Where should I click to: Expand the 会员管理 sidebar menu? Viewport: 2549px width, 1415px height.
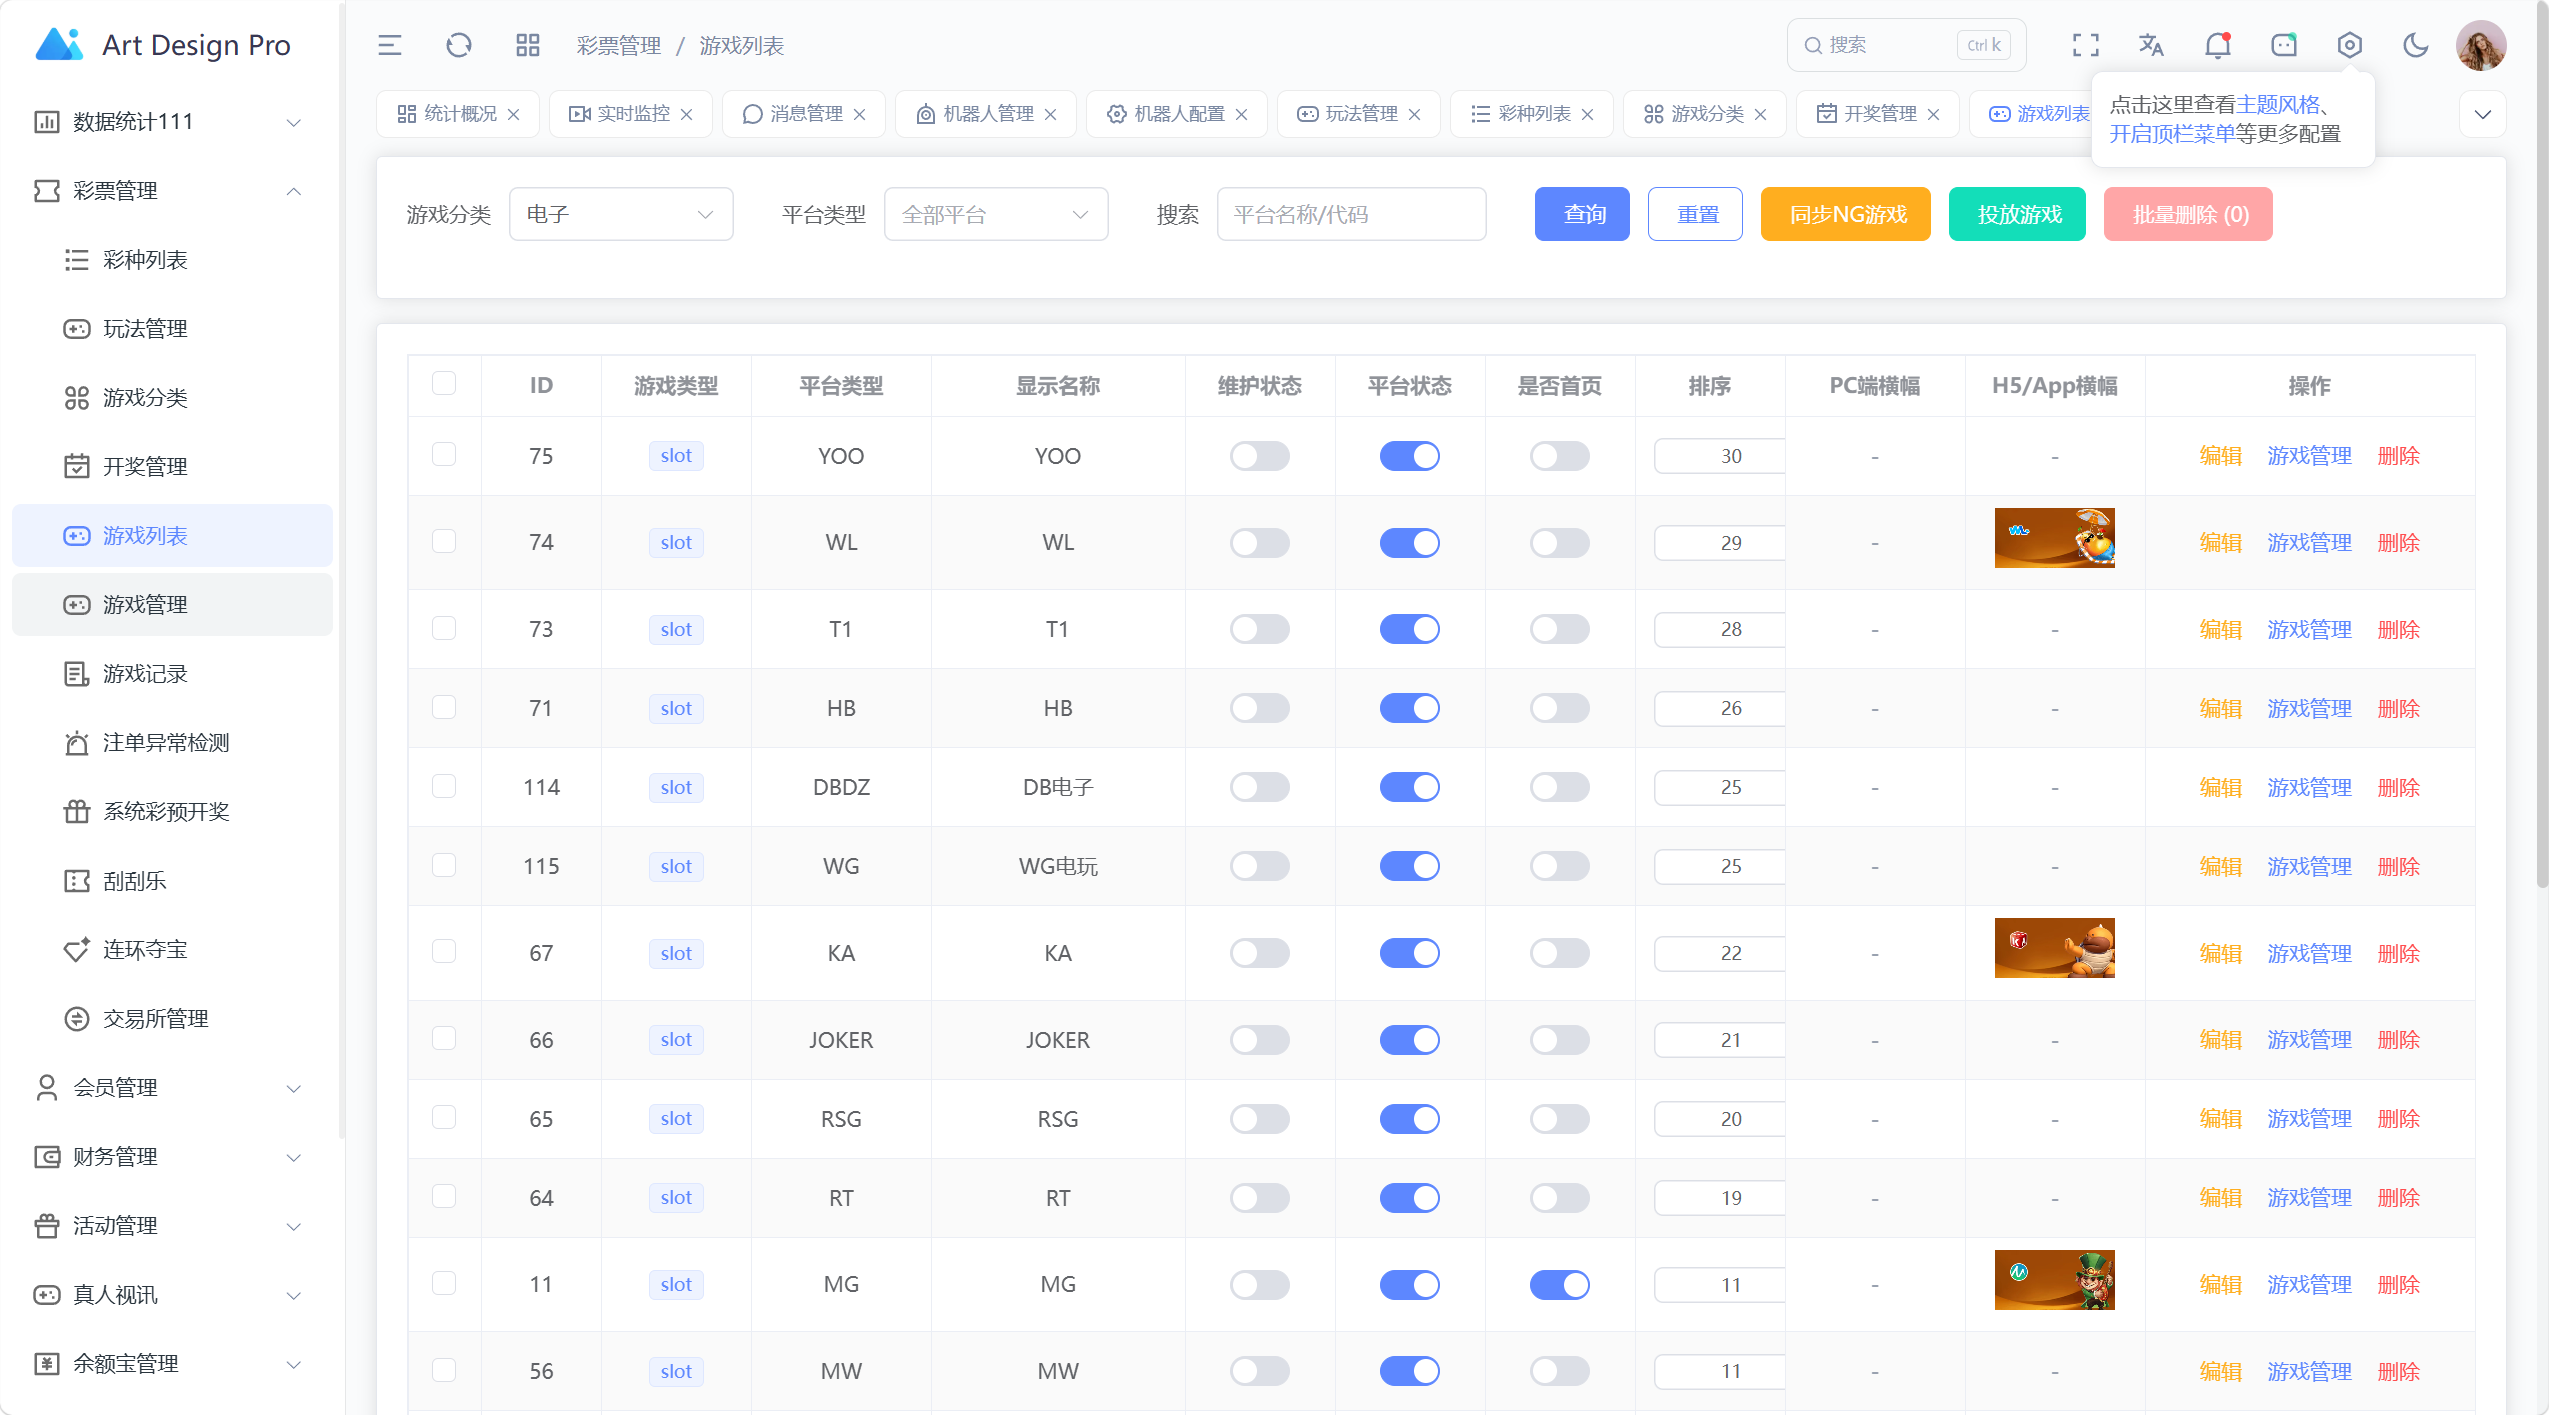click(x=172, y=1088)
